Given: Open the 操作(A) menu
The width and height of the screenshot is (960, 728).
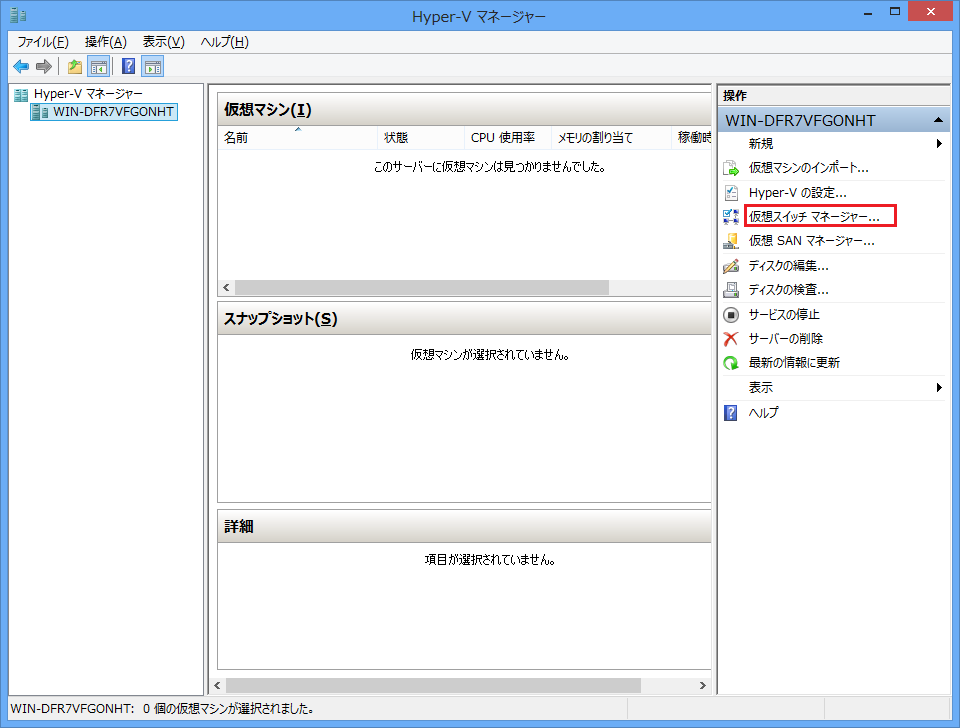Looking at the screenshot, I should [x=106, y=42].
